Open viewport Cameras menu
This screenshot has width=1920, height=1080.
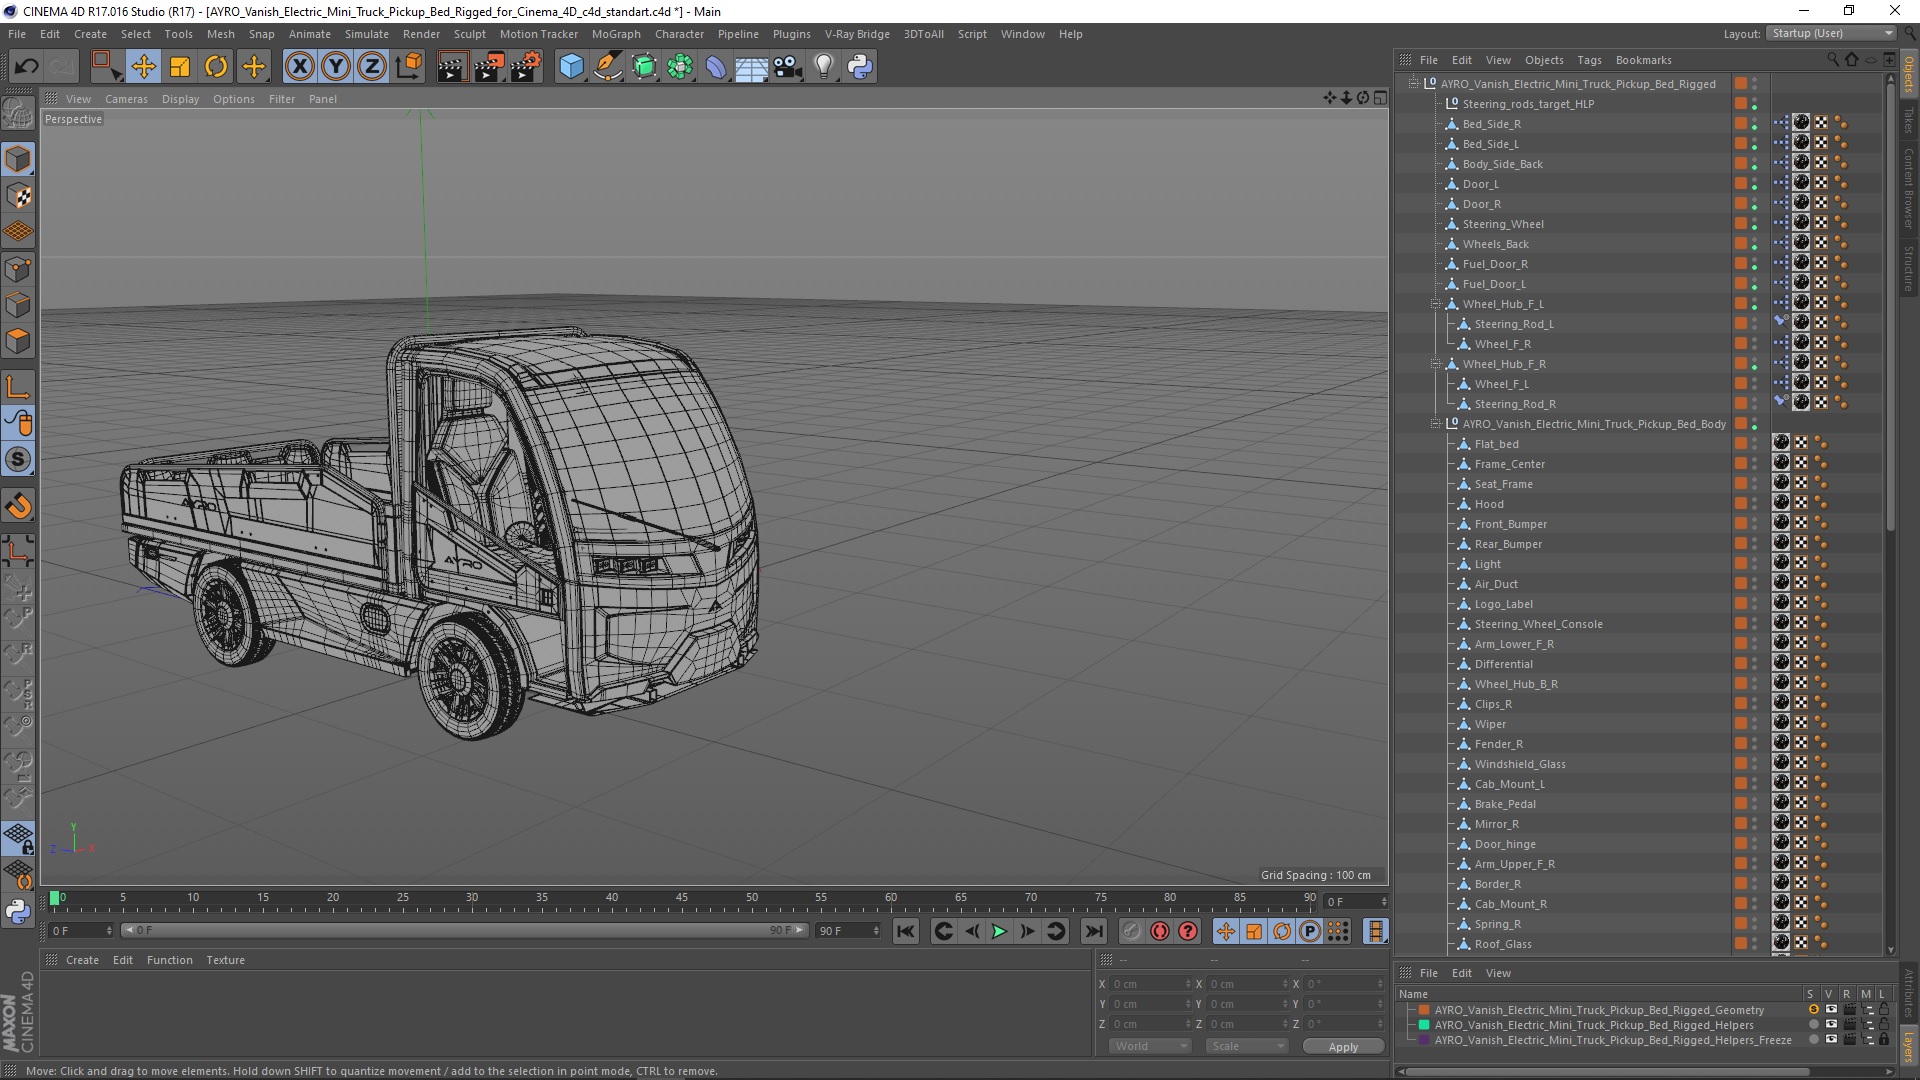pyautogui.click(x=126, y=99)
